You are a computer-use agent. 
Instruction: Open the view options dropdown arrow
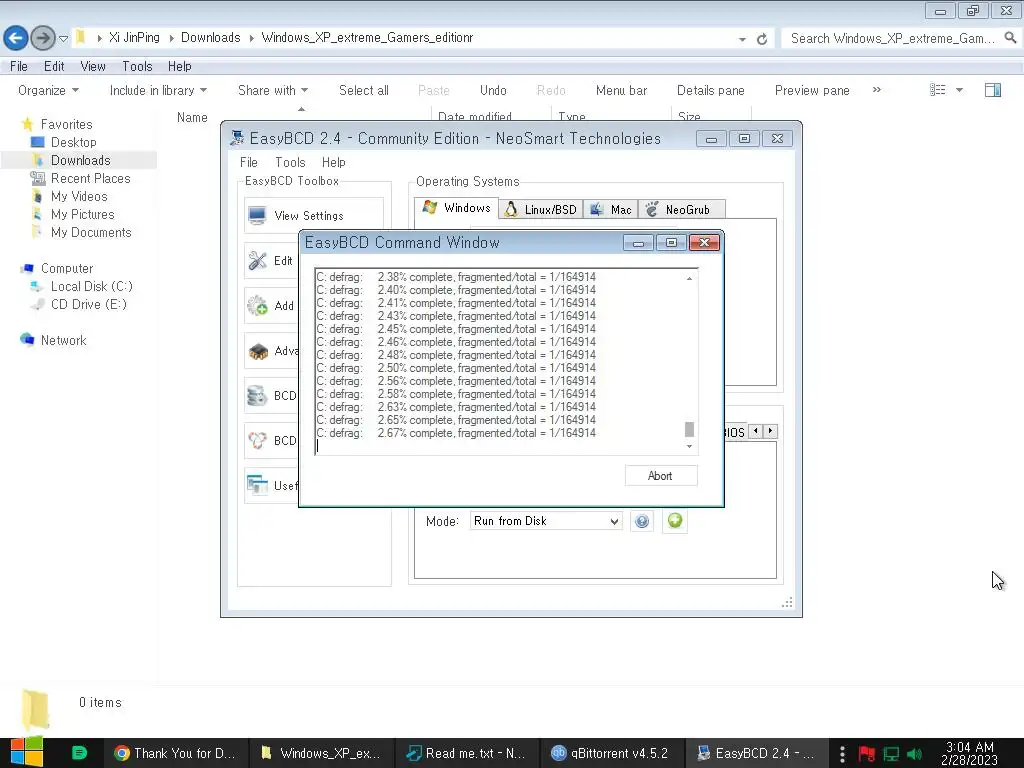click(959, 89)
